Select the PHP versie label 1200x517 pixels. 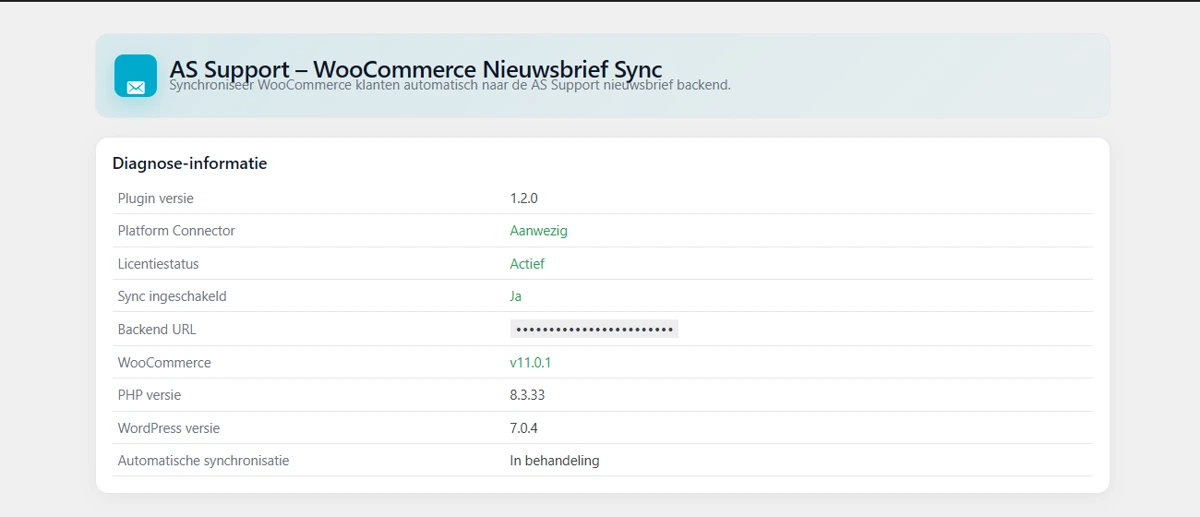(x=149, y=395)
